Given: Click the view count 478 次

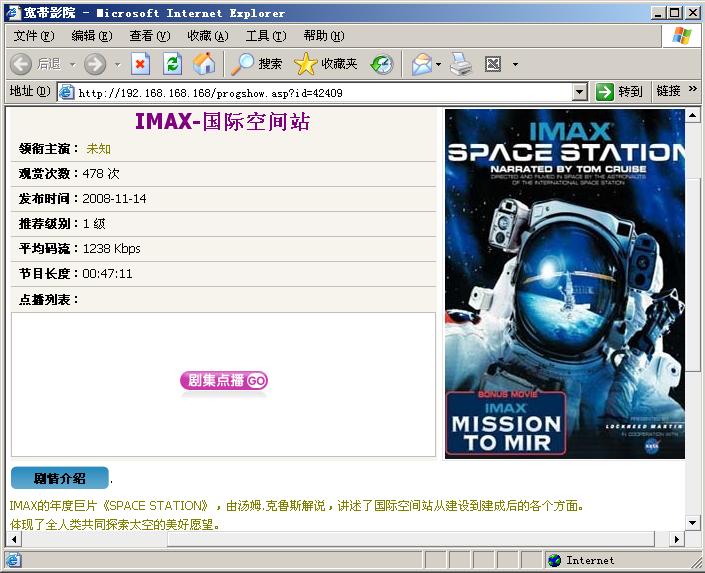Looking at the screenshot, I should tap(101, 174).
